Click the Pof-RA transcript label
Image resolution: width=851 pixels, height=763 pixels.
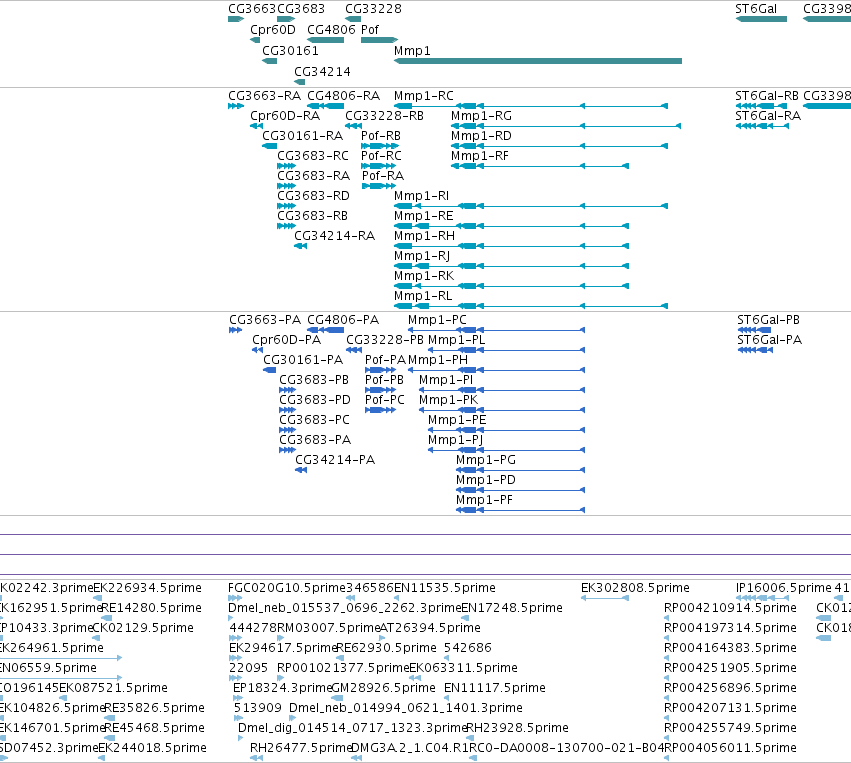(383, 176)
